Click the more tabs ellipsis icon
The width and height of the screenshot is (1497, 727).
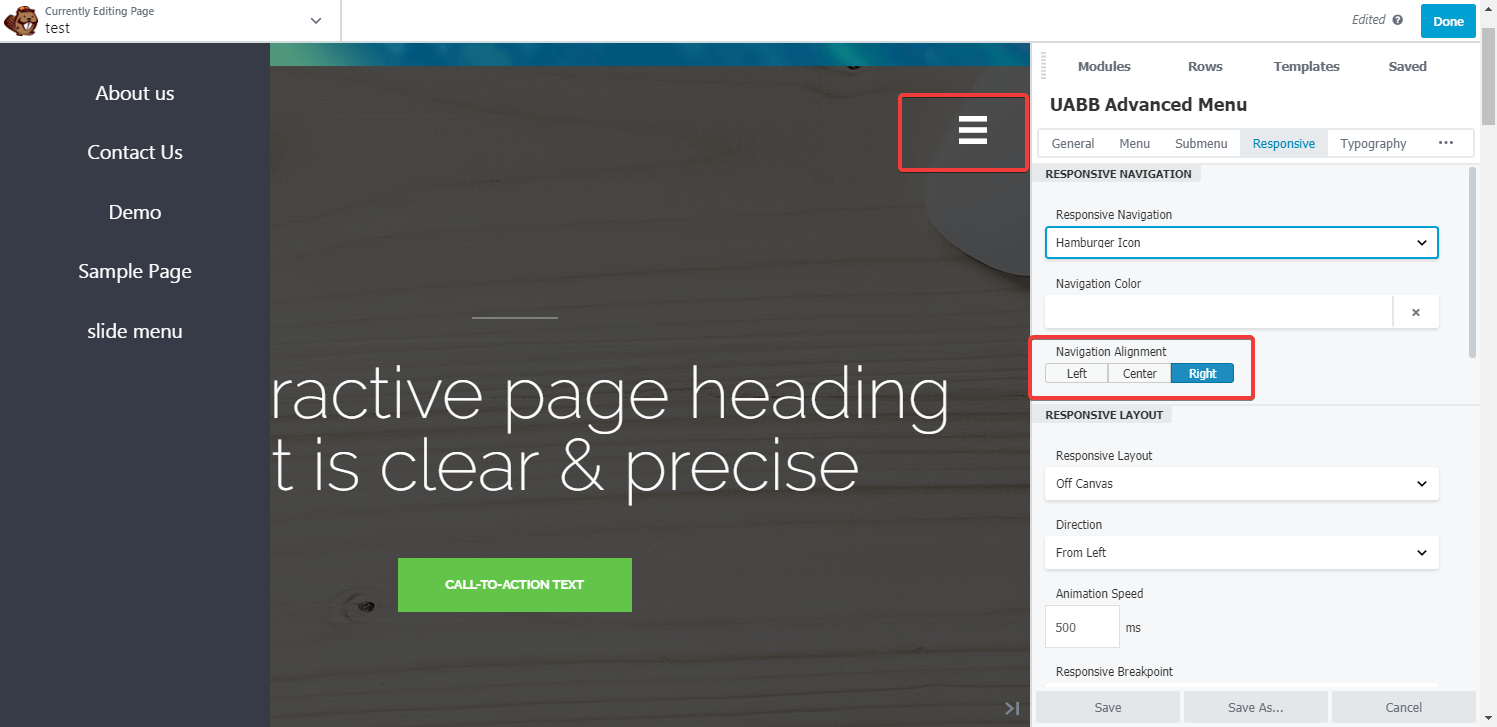click(x=1445, y=143)
